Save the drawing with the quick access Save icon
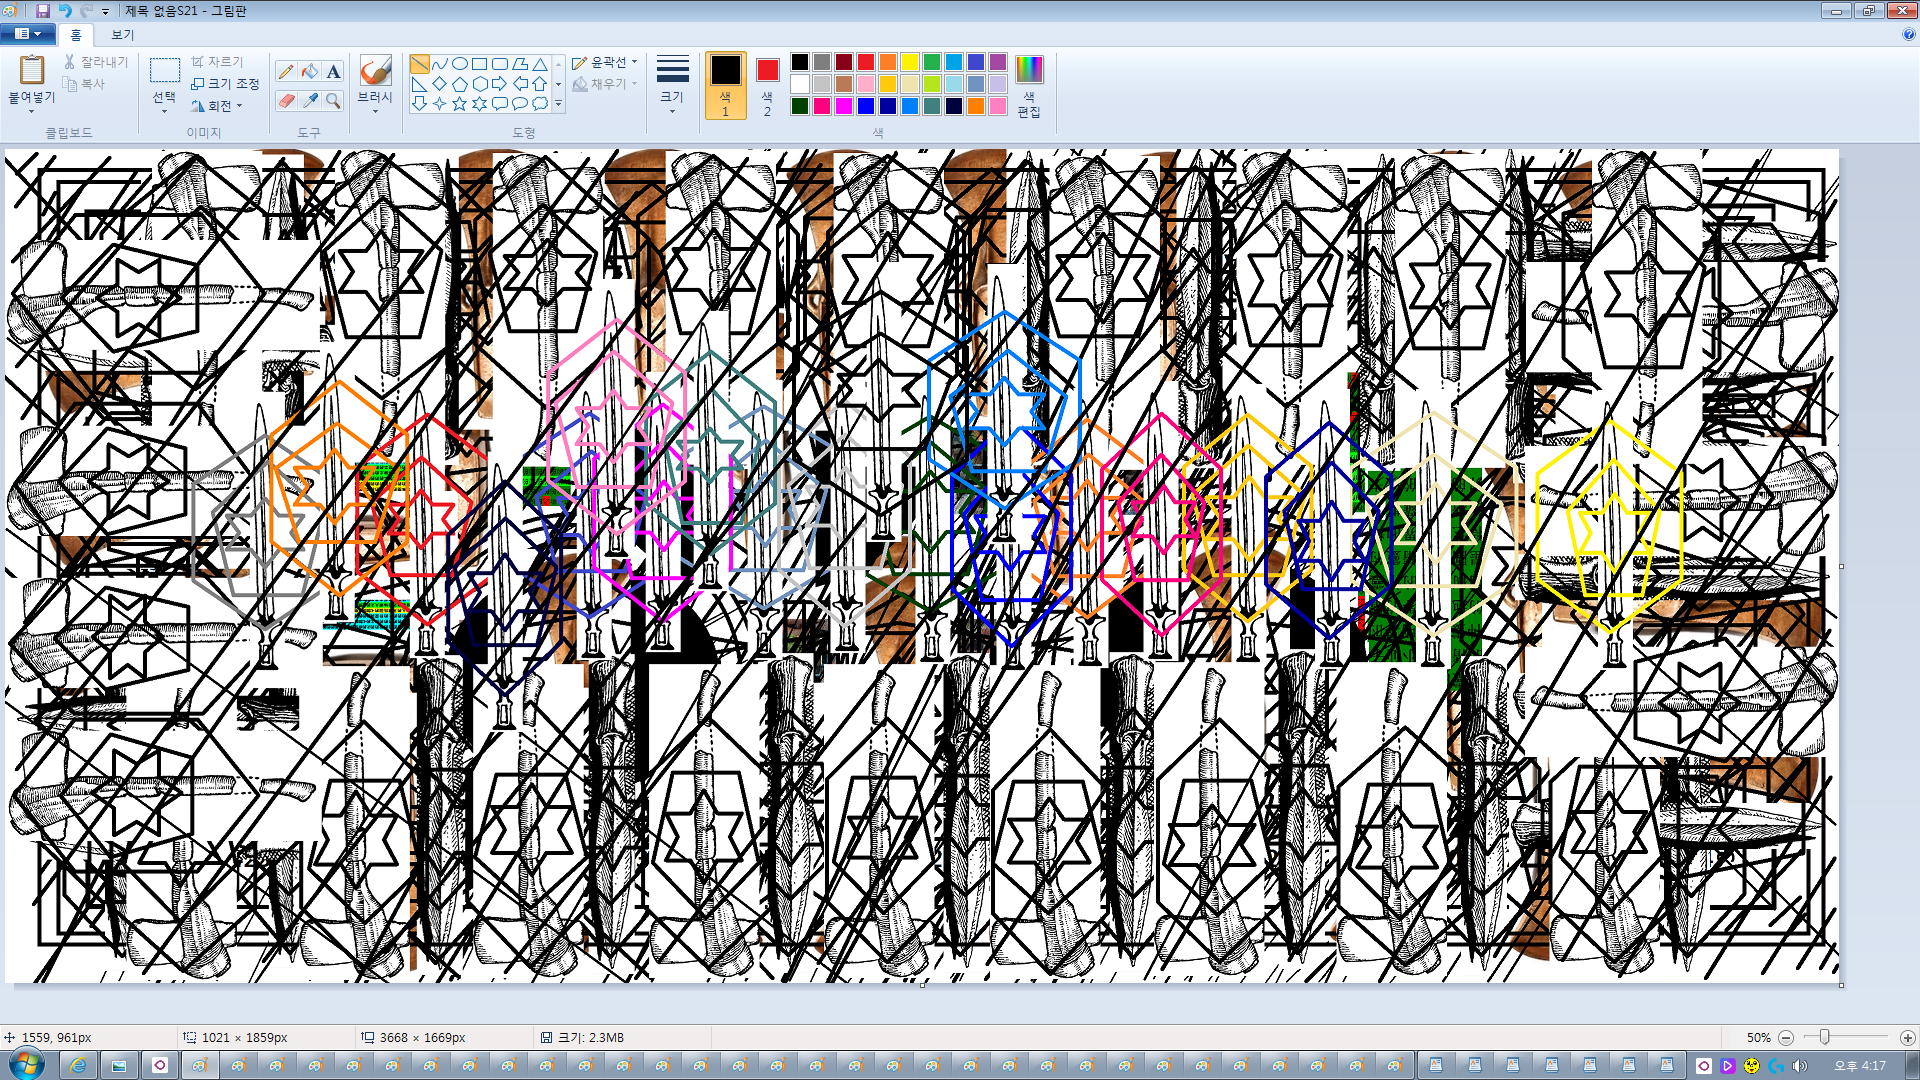The height and width of the screenshot is (1080, 1920). [42, 11]
